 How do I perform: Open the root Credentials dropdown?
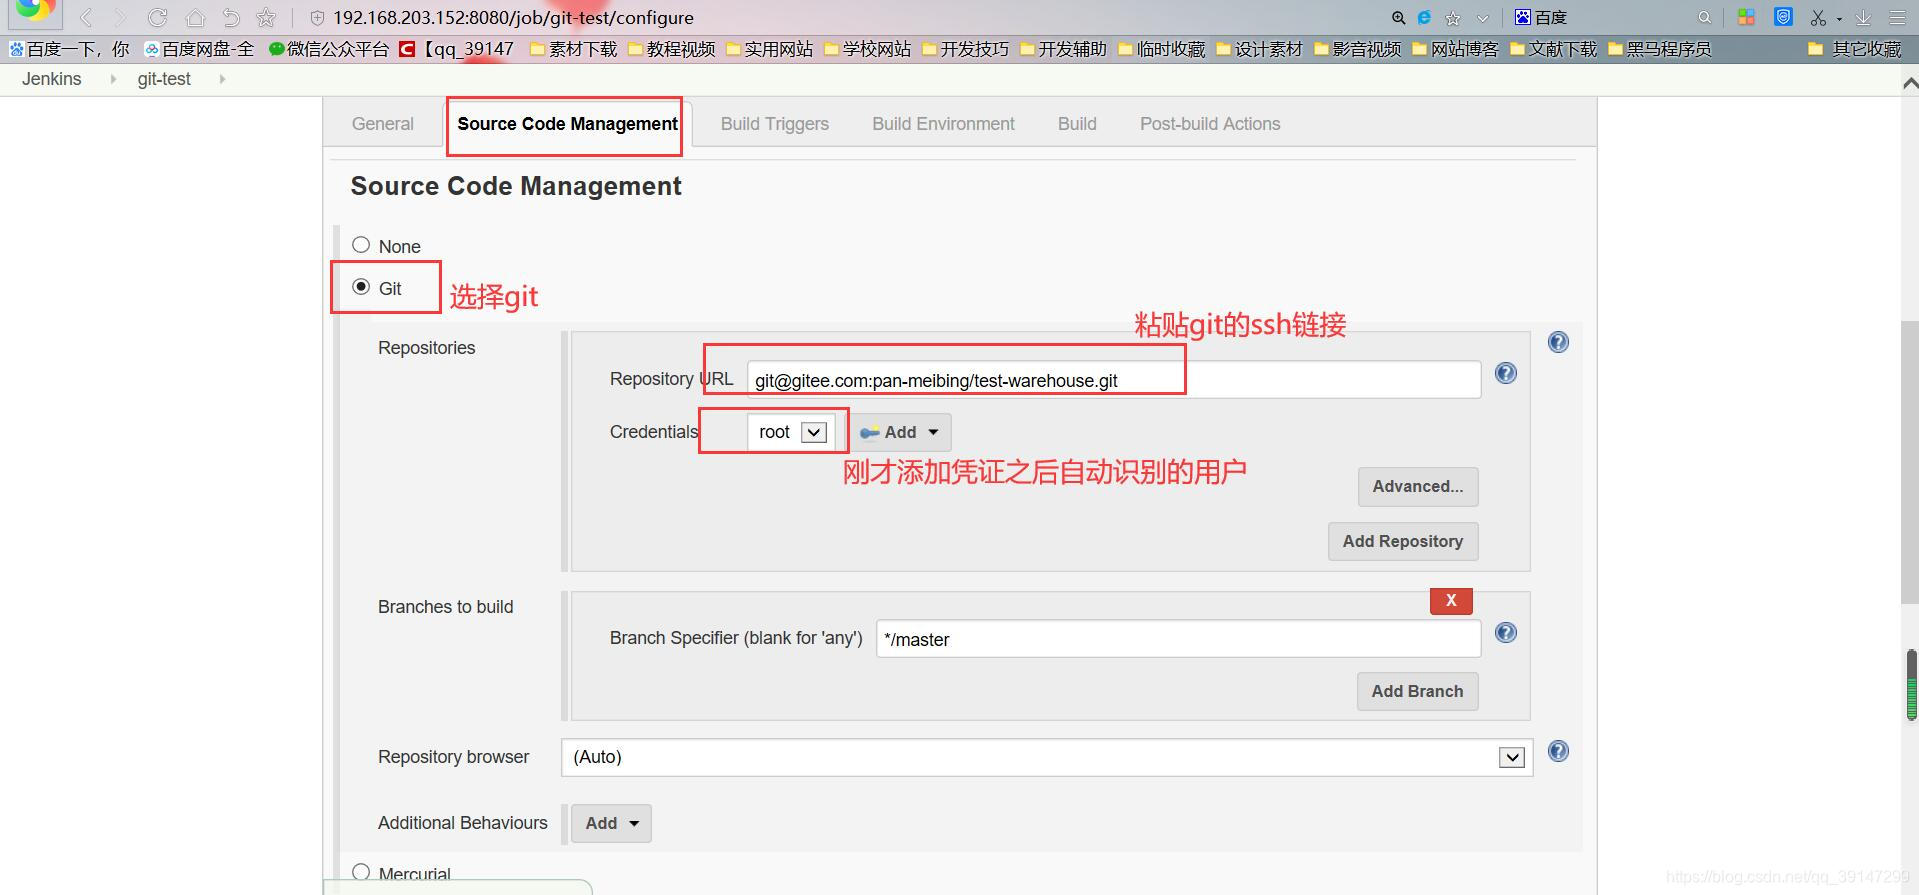point(792,432)
